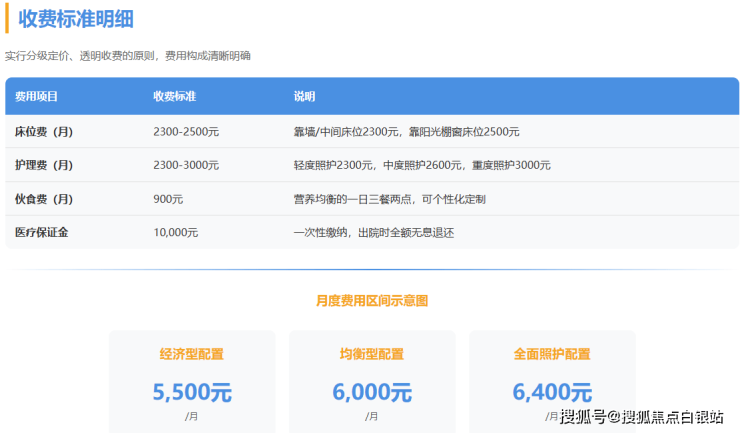Click the 伙食费（月） row label
Image resolution: width=740 pixels, height=433 pixels.
(x=44, y=199)
